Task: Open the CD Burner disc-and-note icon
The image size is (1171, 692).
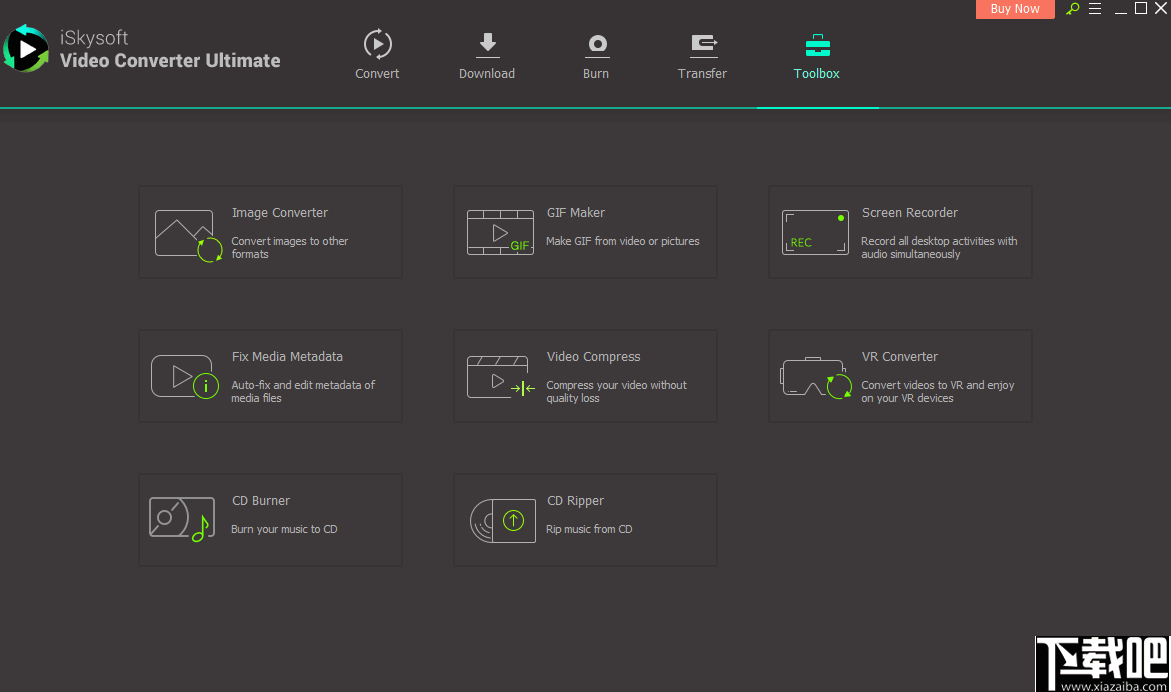Action: tap(182, 519)
